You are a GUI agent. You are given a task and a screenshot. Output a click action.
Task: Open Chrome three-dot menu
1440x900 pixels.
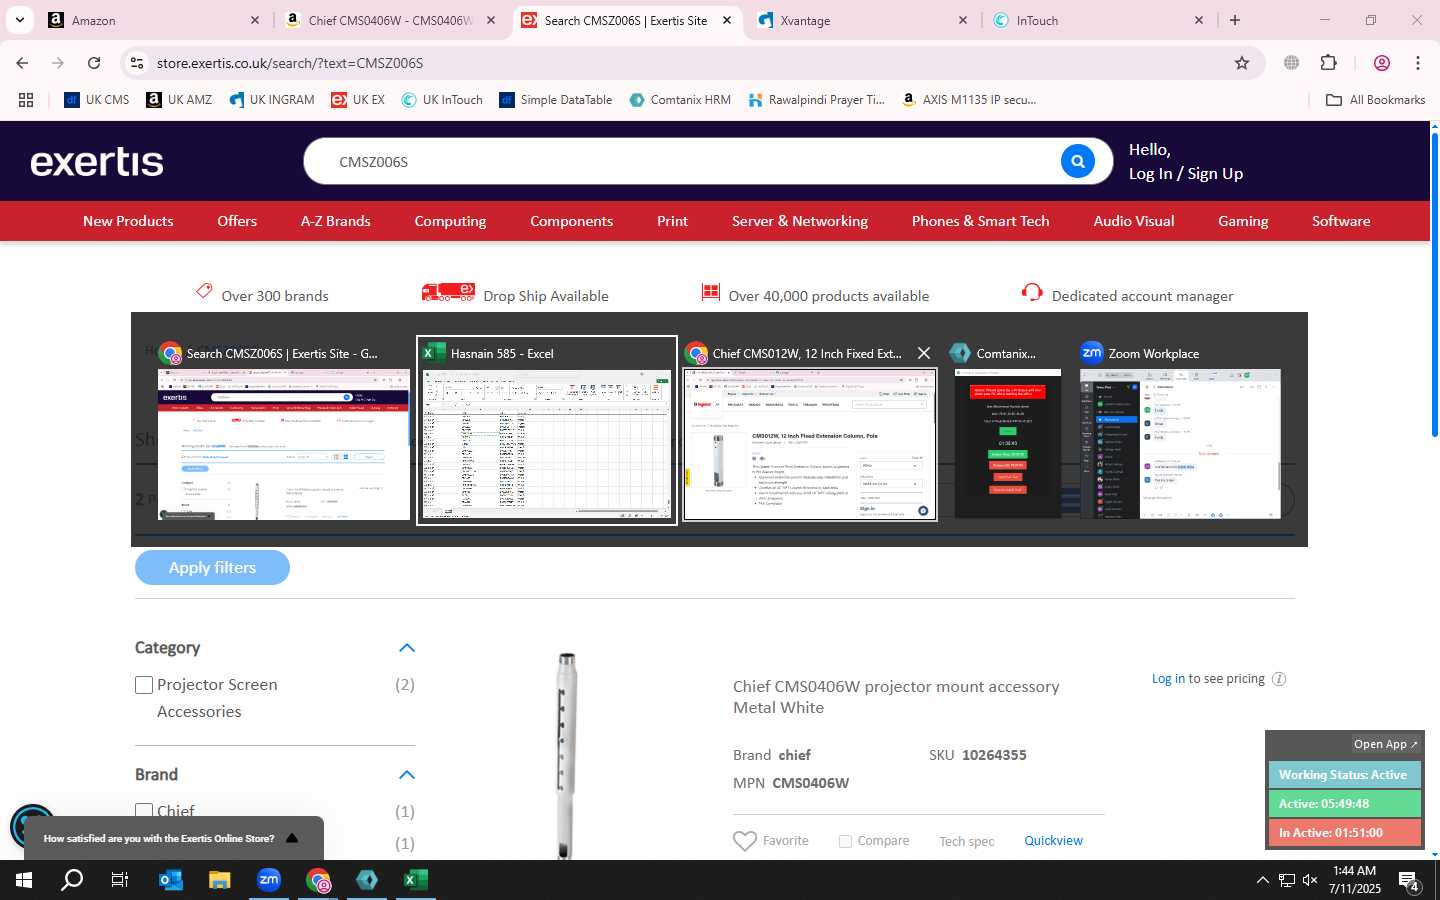click(1418, 63)
